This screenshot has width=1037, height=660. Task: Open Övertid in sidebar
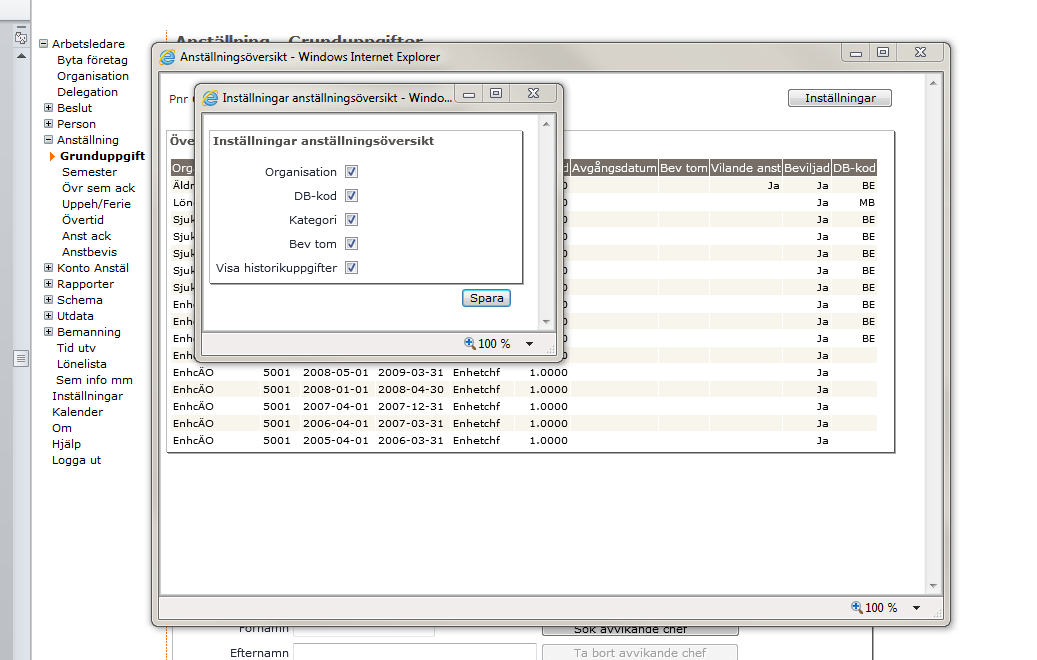click(83, 220)
